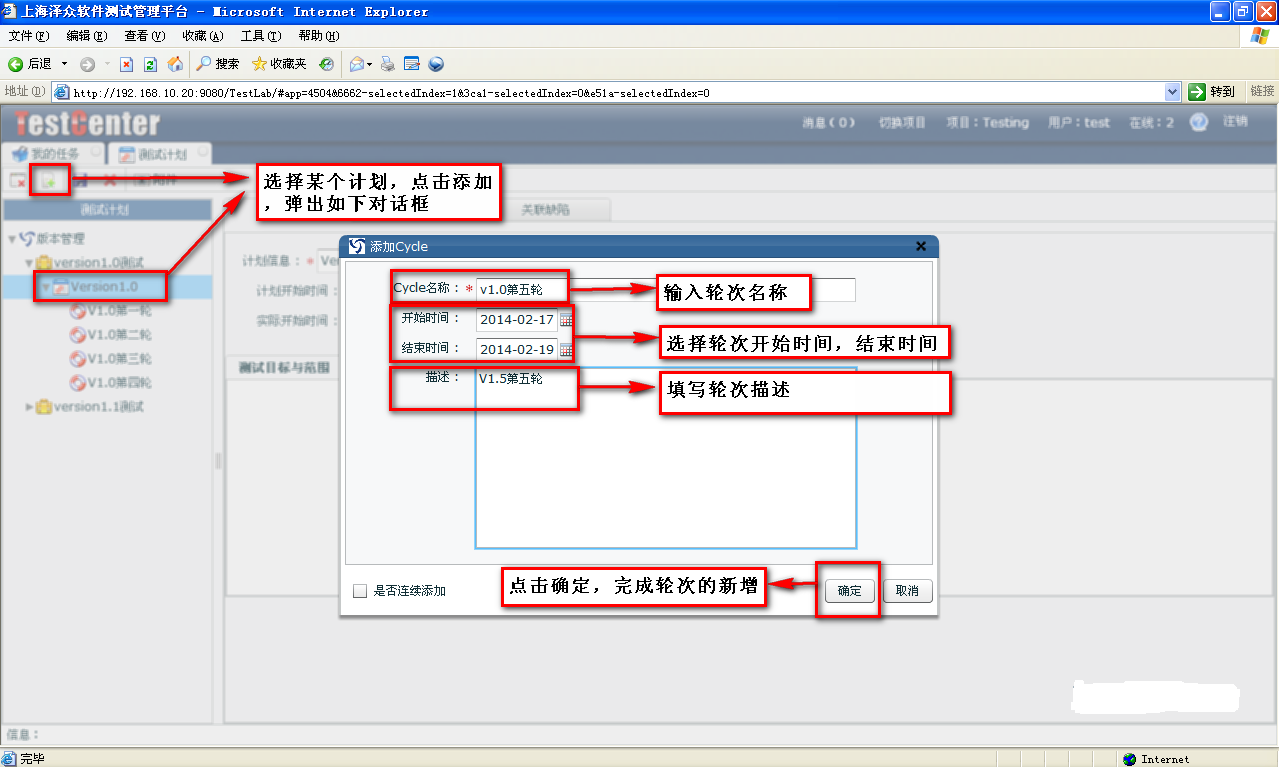1279x767 pixels.
Task: Close the 我的任务 tab via its circle button
Action: coord(96,153)
